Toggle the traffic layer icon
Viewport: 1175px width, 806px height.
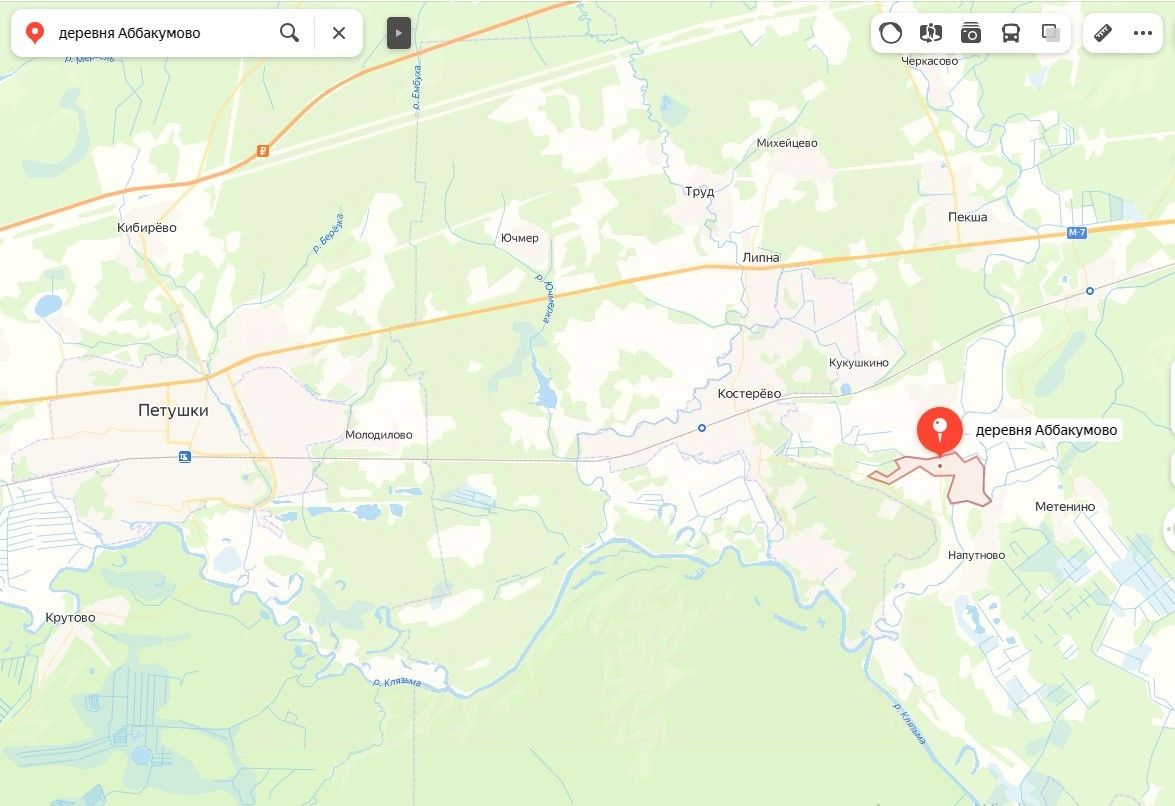pos(891,33)
